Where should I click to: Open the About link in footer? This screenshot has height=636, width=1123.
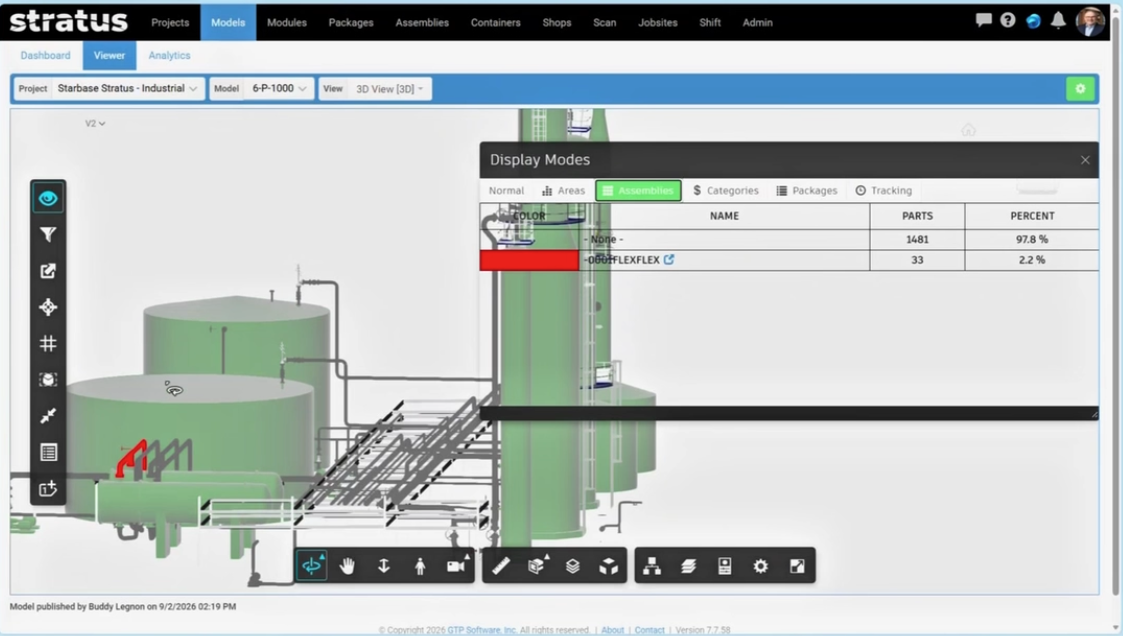tap(612, 630)
